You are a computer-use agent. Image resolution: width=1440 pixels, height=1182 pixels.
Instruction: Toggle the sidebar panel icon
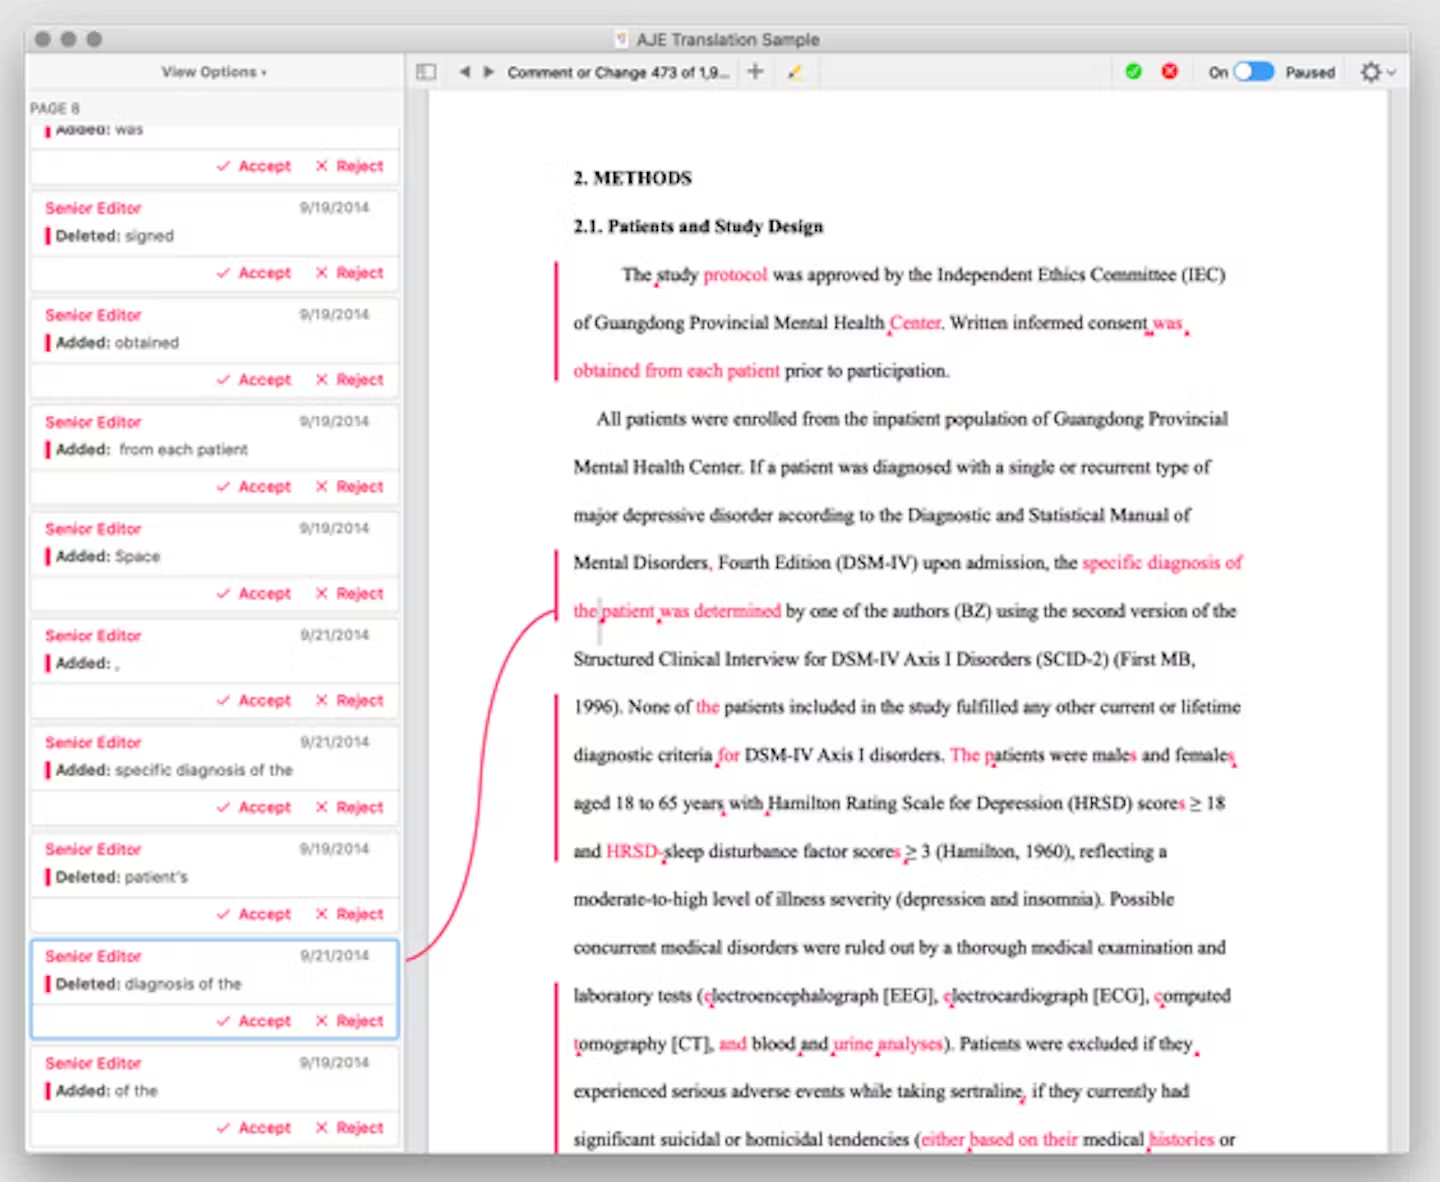(426, 72)
